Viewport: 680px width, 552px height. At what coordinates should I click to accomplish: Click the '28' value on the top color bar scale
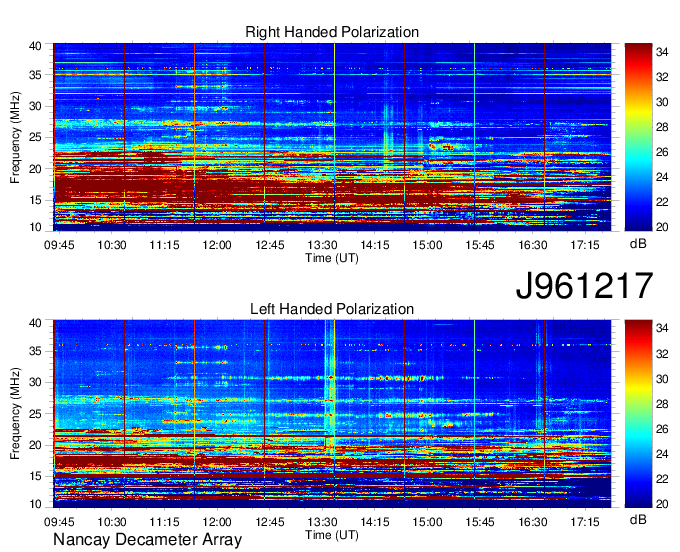click(662, 127)
